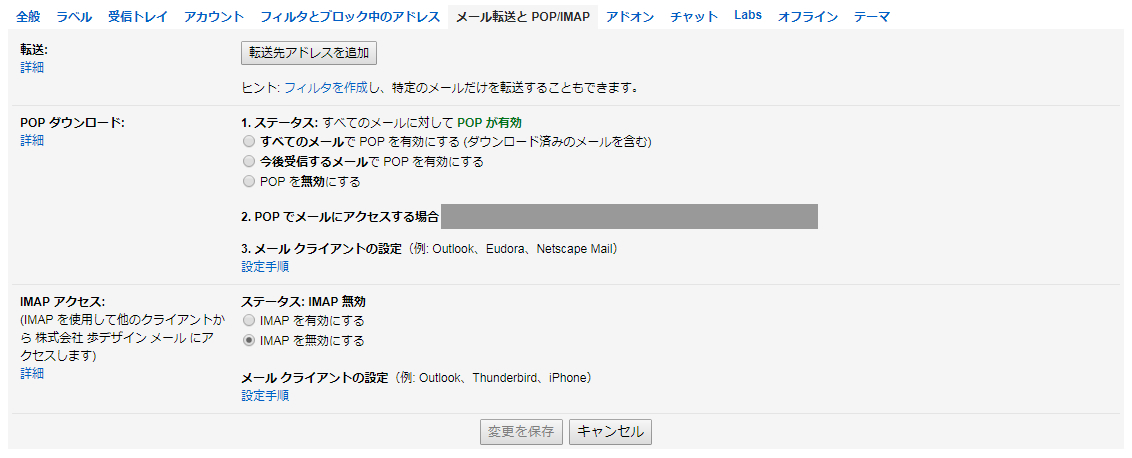Switch to the ラベル tab
Viewport: 1132px width, 458px height.
coord(74,17)
